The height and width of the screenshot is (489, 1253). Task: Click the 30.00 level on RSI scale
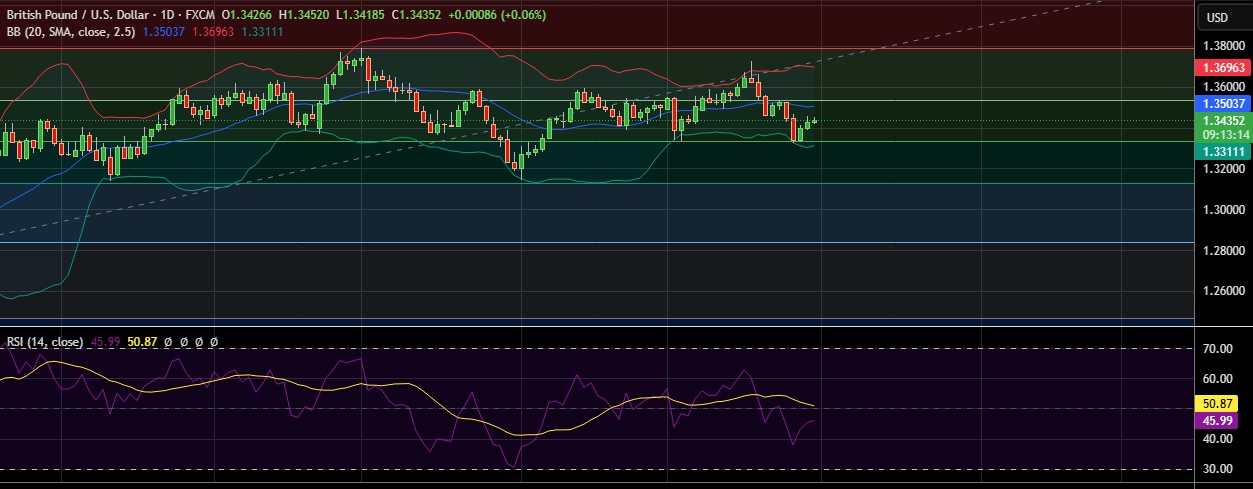pyautogui.click(x=1217, y=469)
